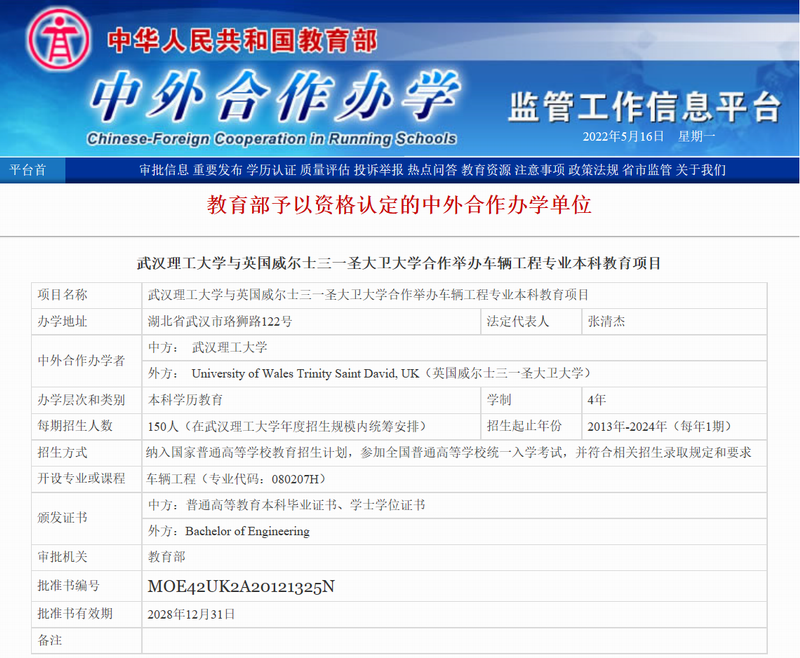Go to 政策法规 page

click(x=594, y=170)
